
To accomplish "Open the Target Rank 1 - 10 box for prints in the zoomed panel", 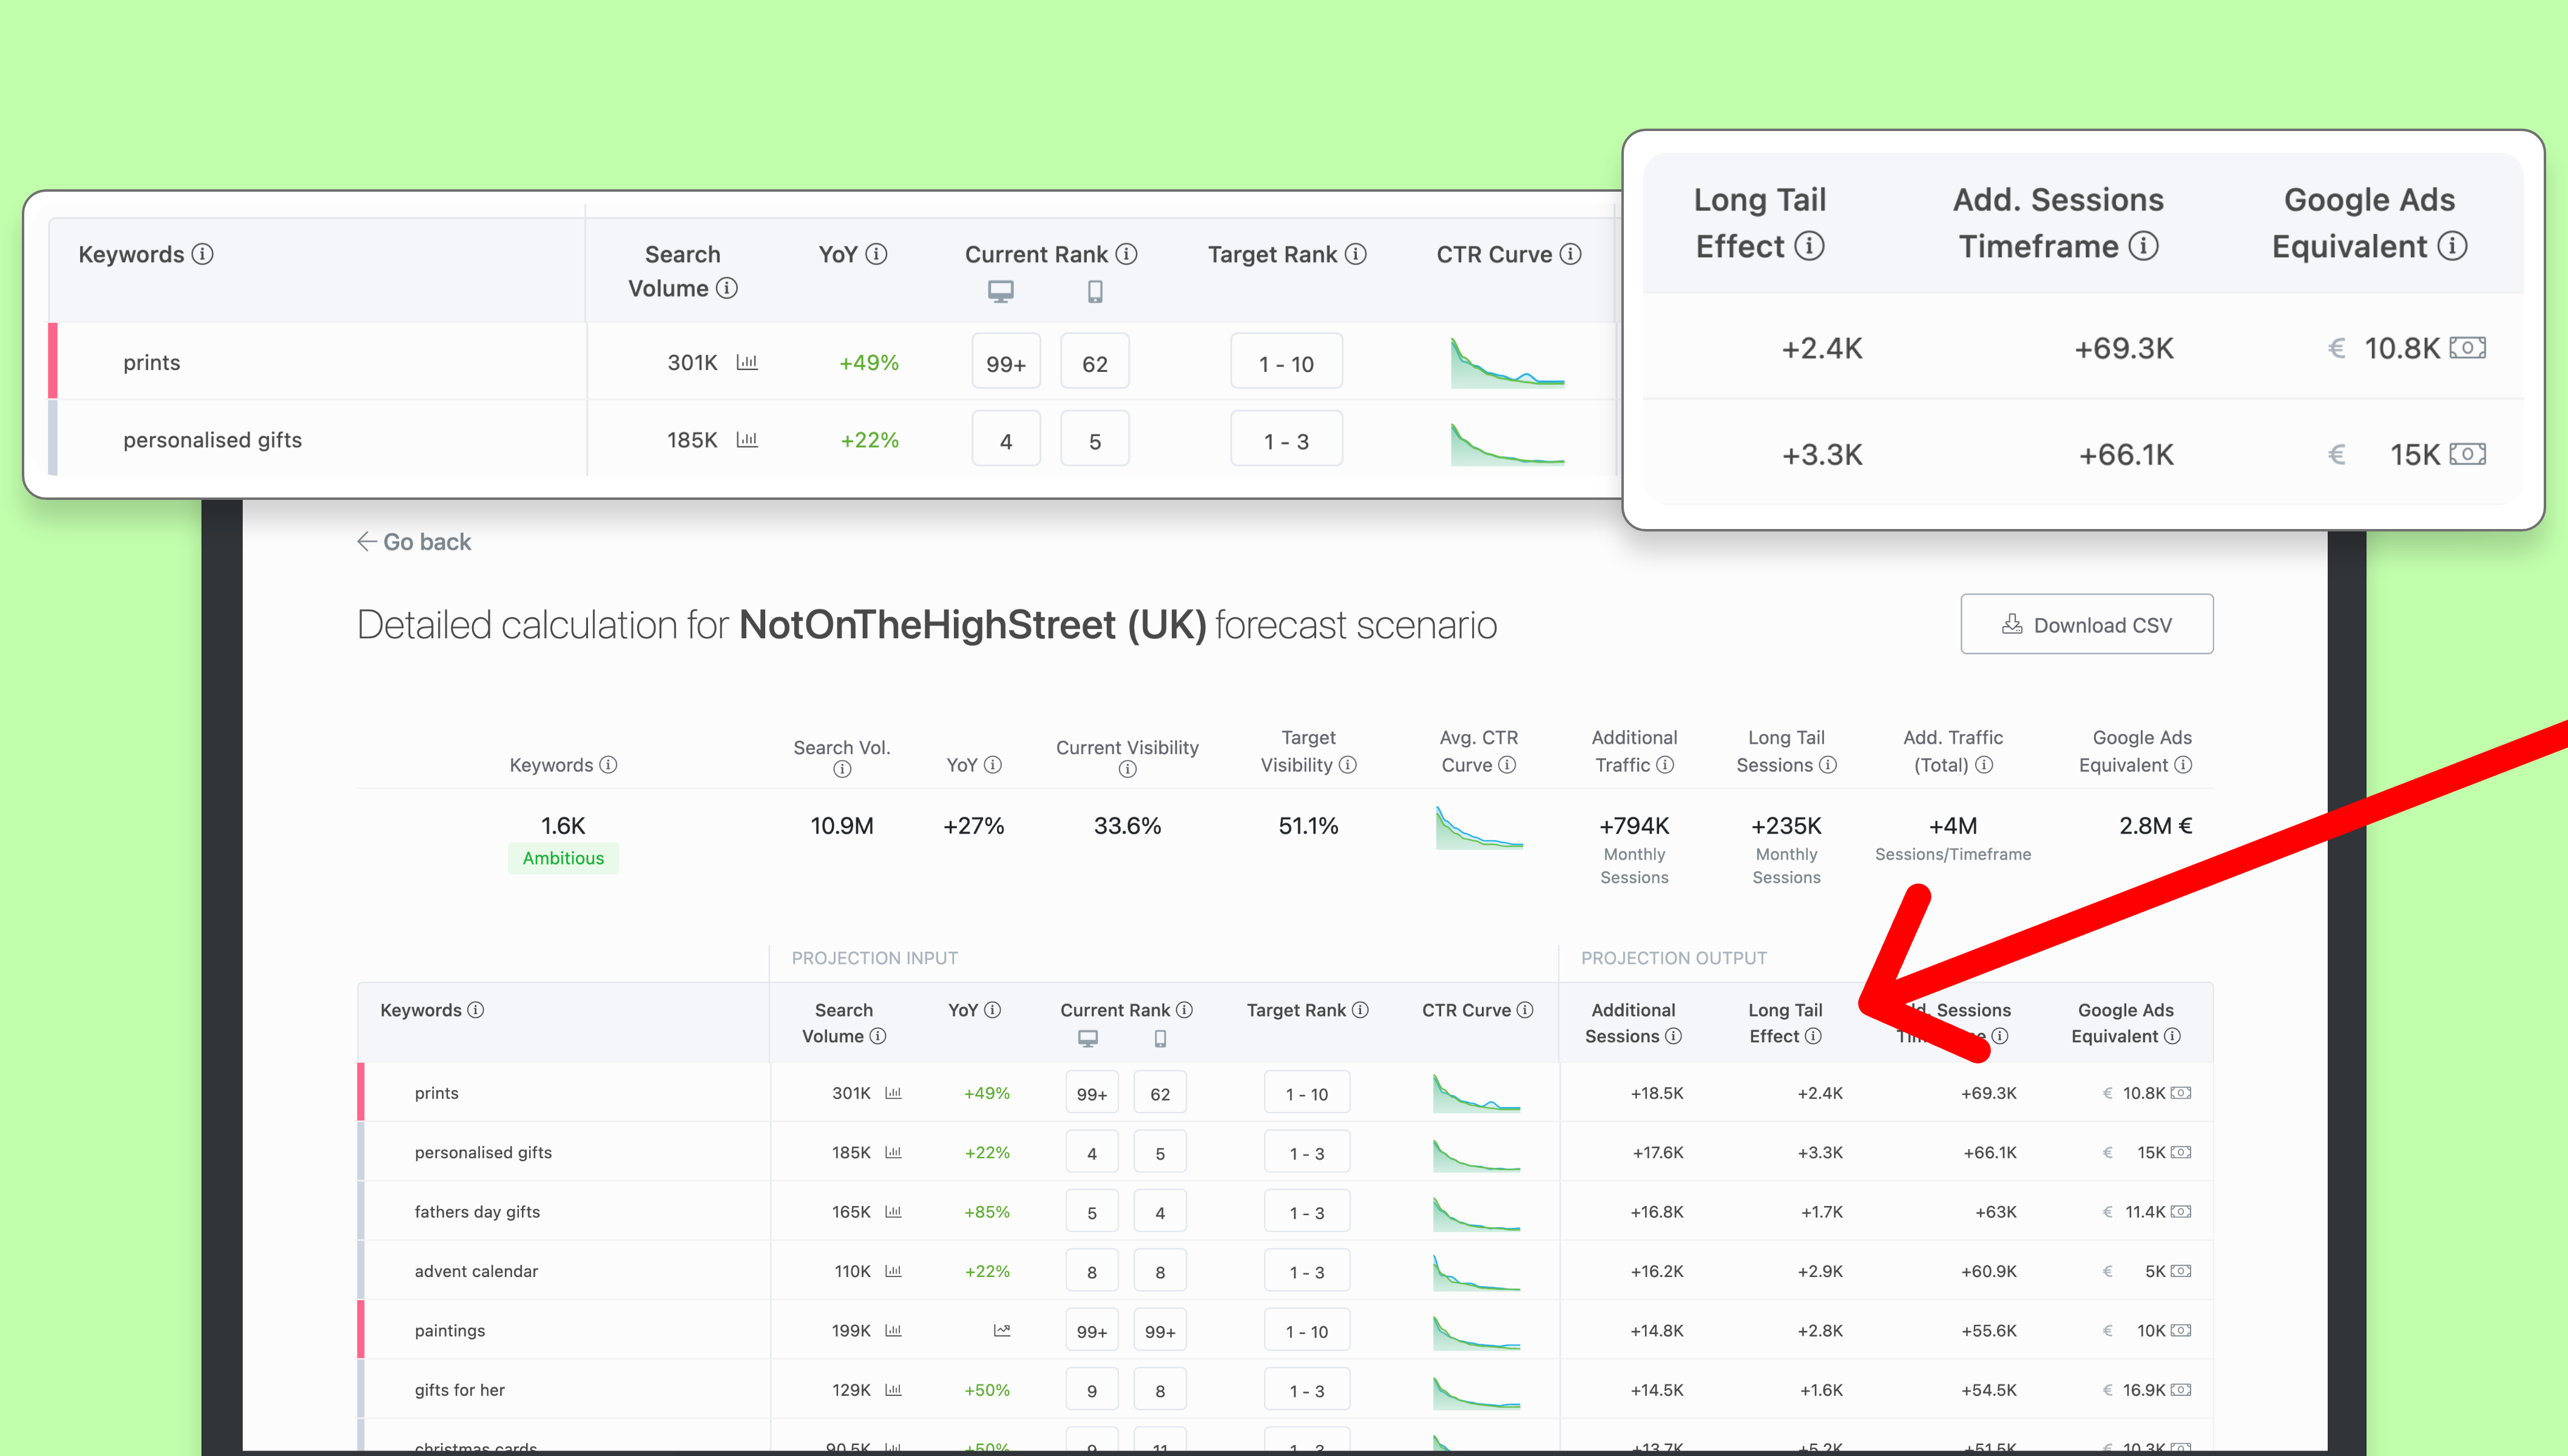I will [x=1286, y=361].
